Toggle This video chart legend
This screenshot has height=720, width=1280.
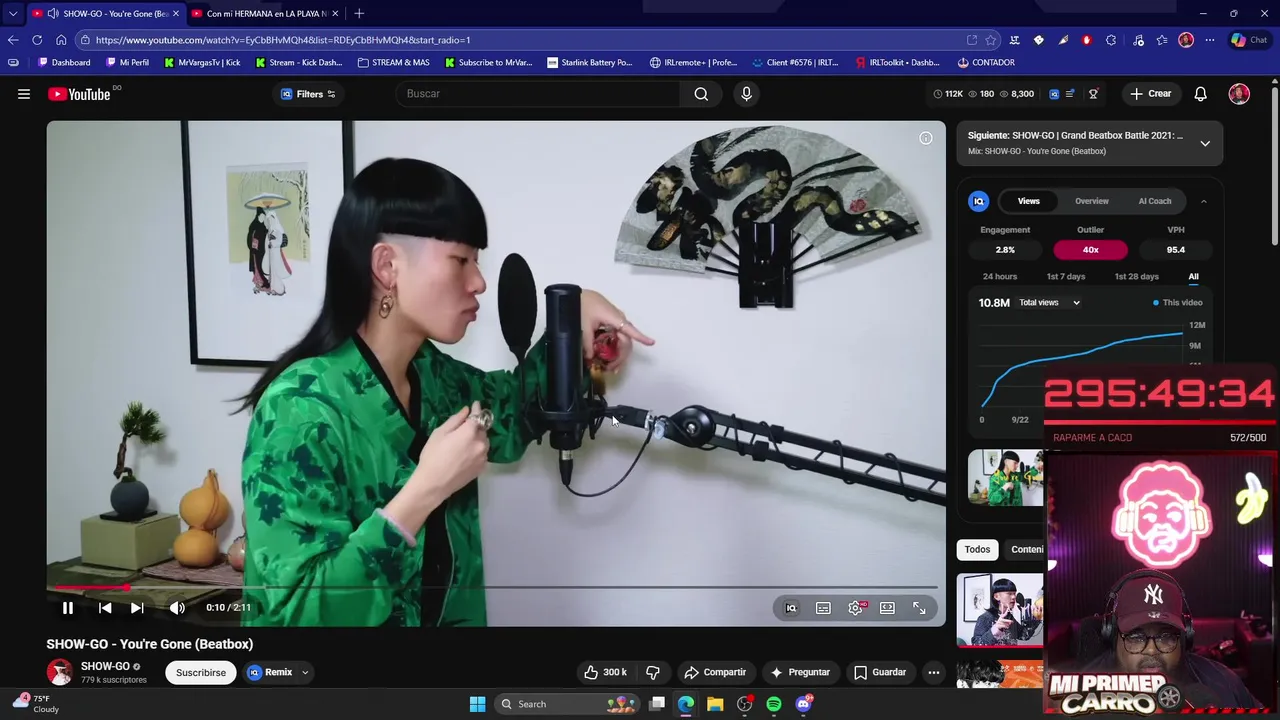(x=1177, y=303)
